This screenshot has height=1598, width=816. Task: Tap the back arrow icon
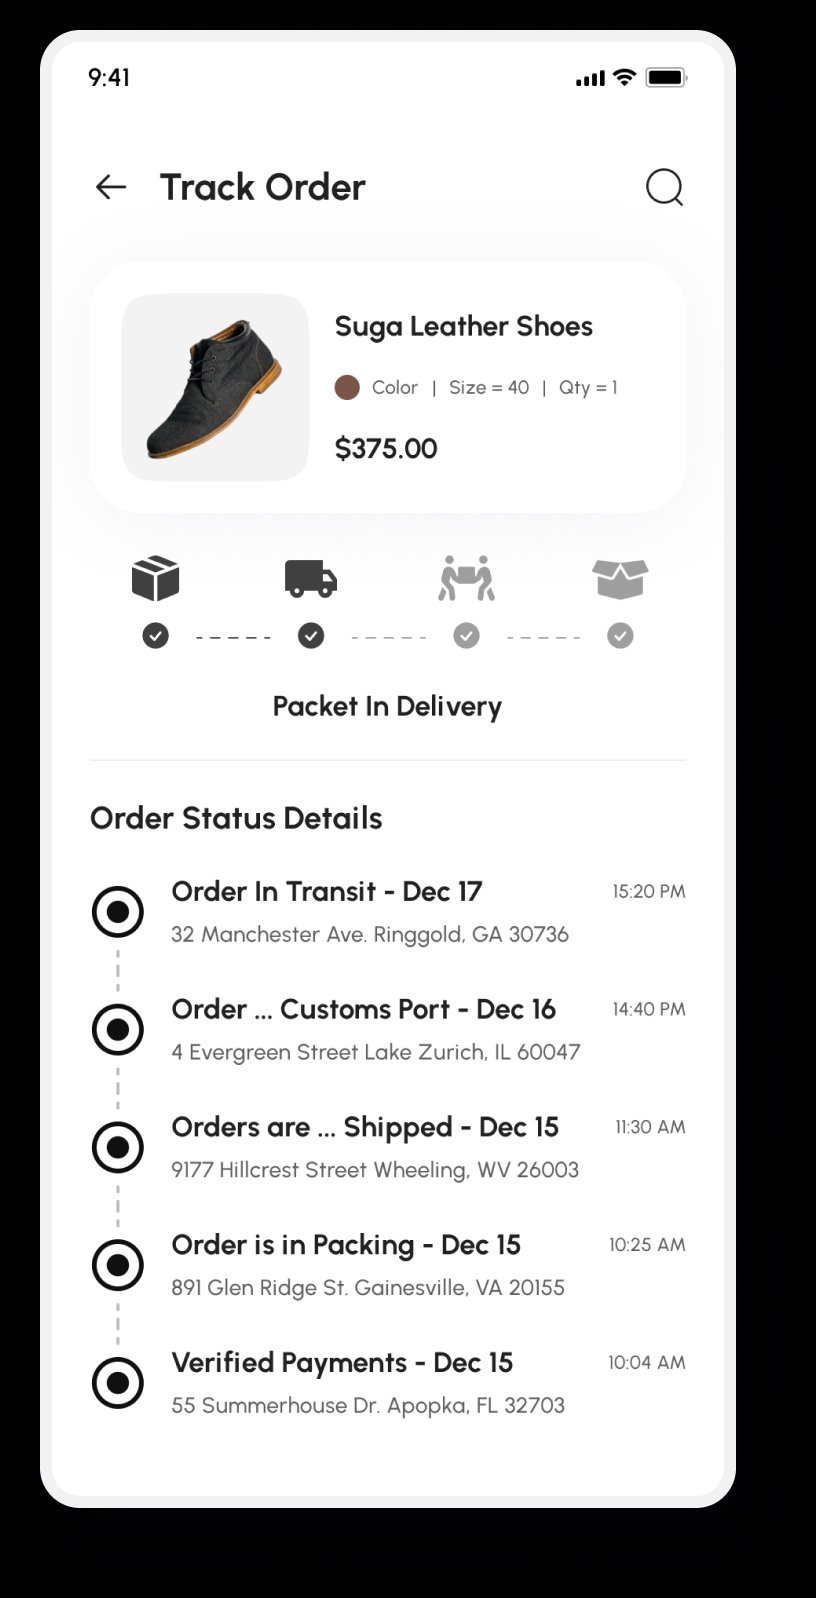tap(111, 187)
